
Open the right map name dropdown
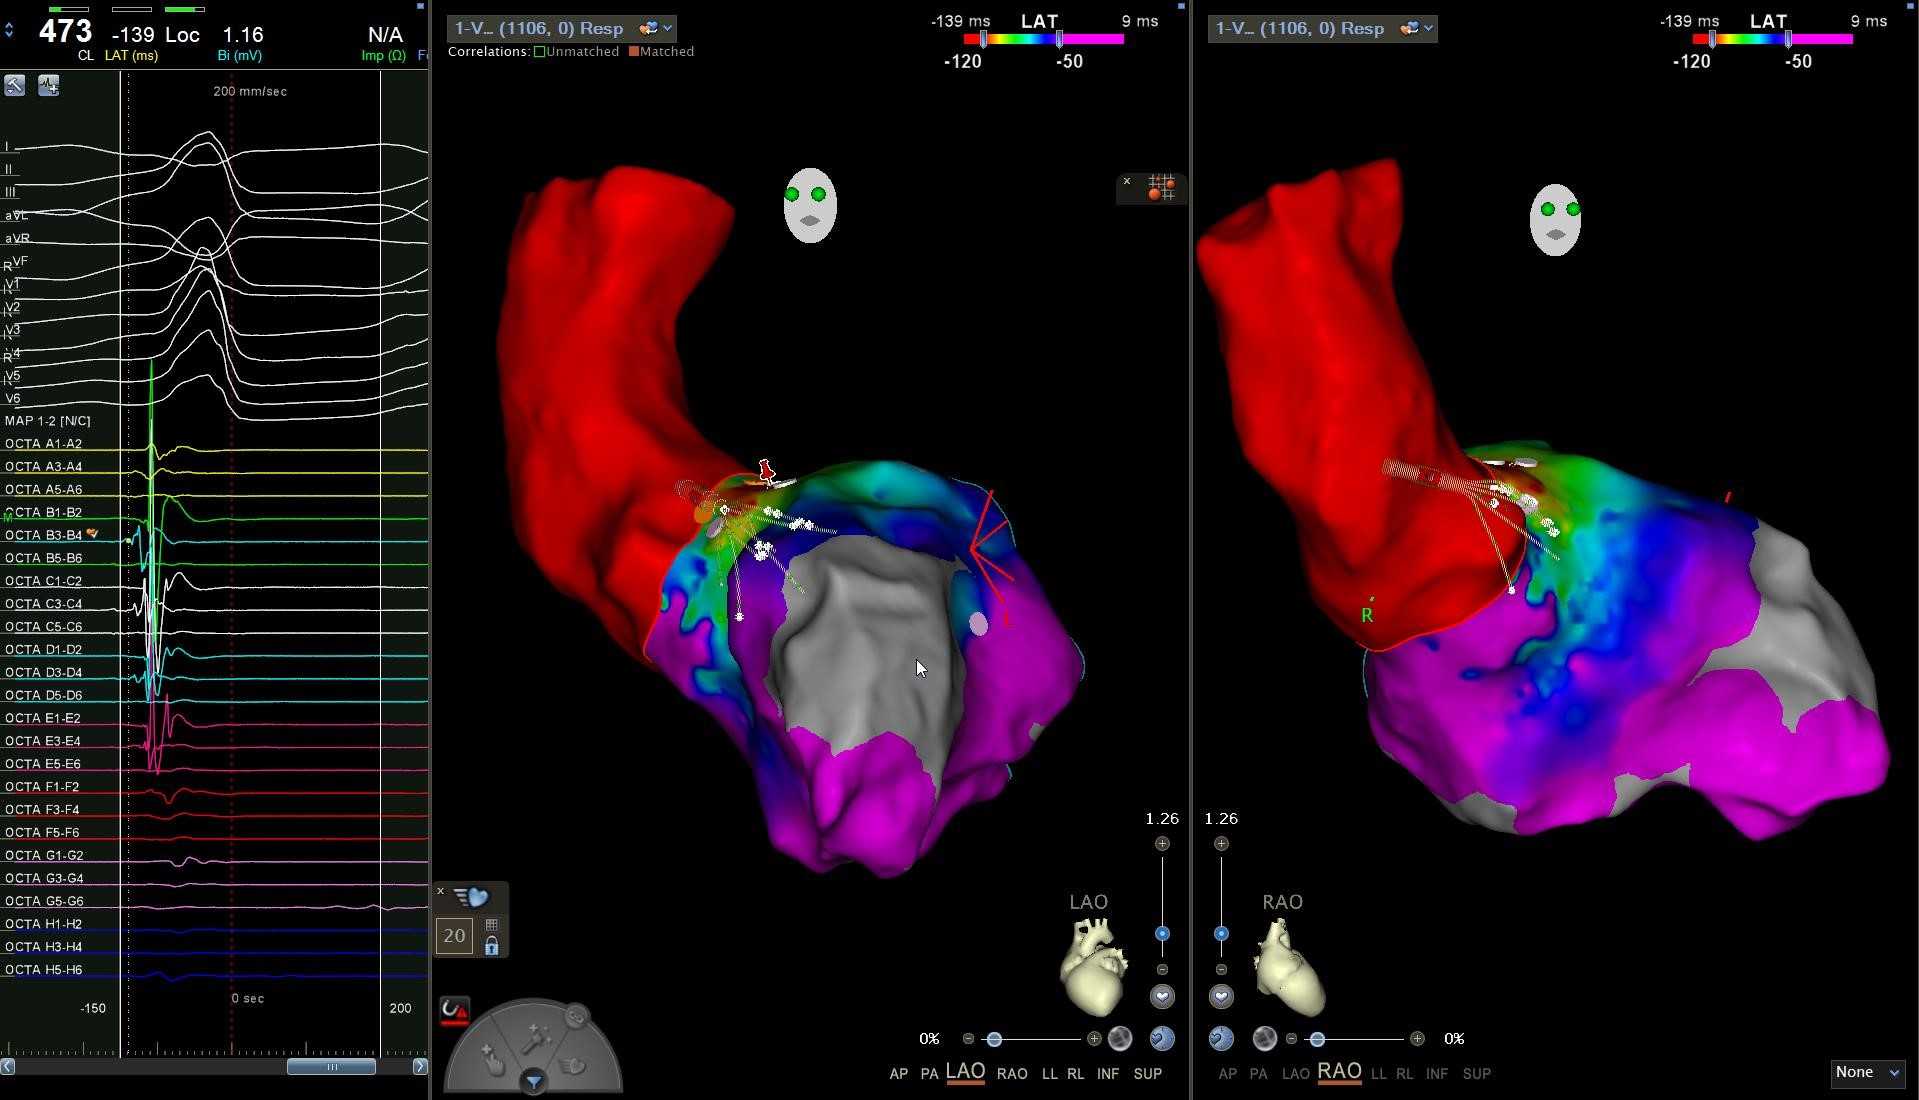click(1322, 28)
